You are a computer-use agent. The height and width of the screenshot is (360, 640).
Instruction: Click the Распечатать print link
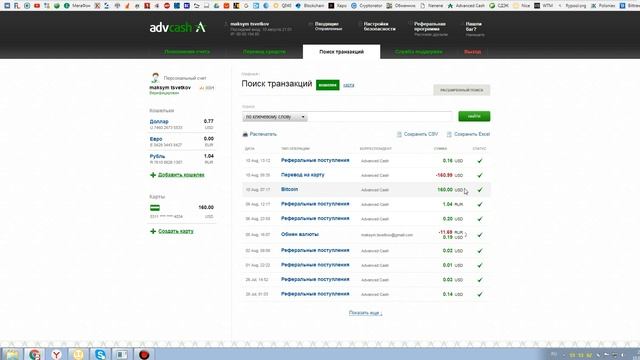pos(263,134)
